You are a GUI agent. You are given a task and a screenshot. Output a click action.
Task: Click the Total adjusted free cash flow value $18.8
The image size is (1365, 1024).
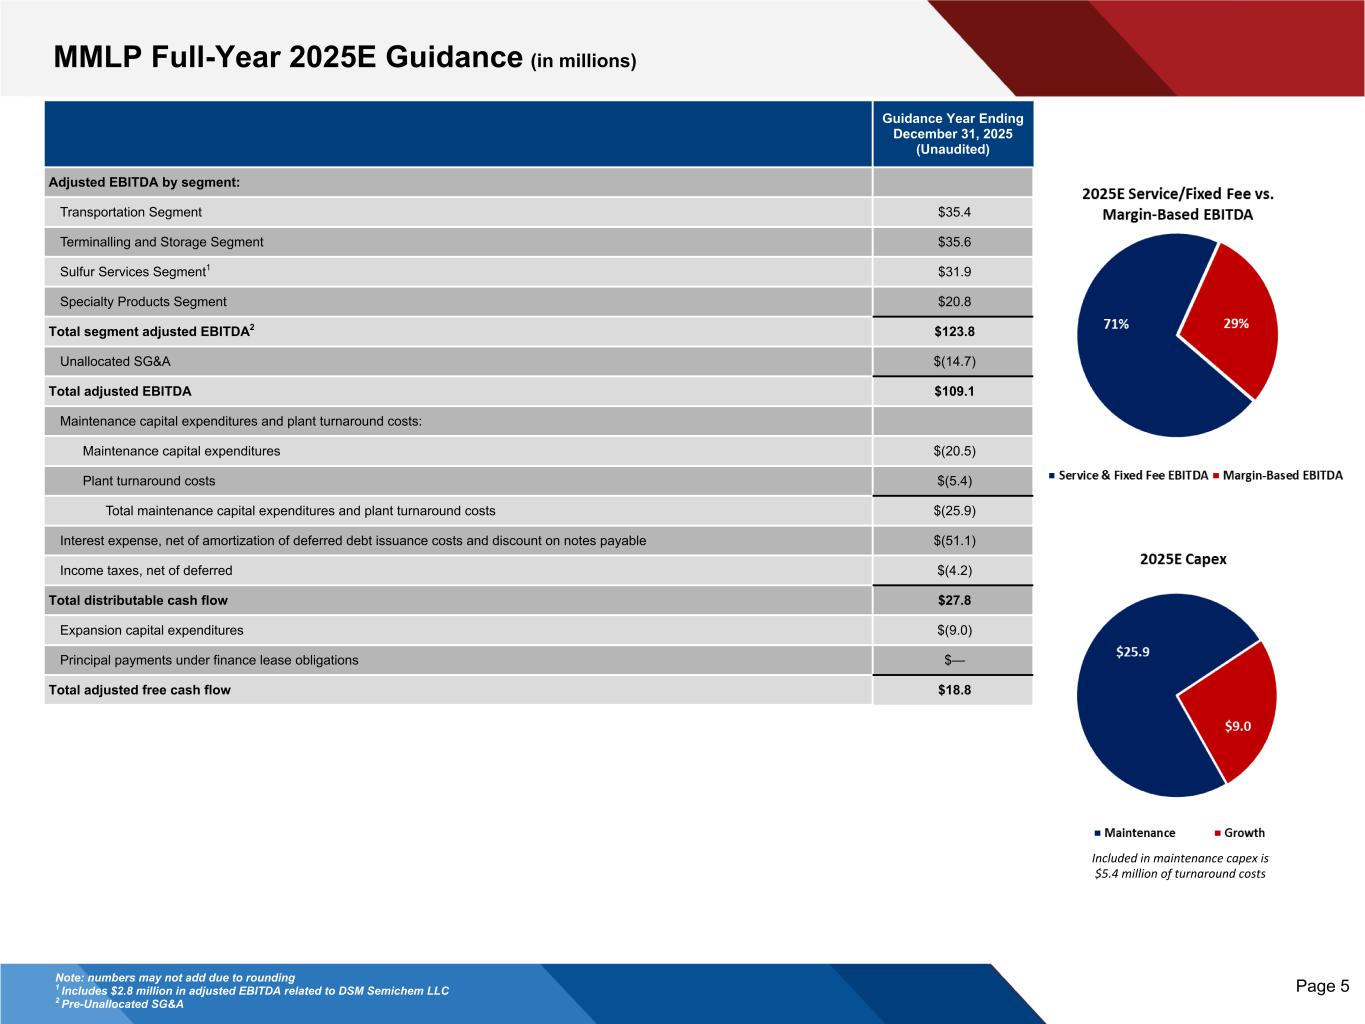[953, 690]
